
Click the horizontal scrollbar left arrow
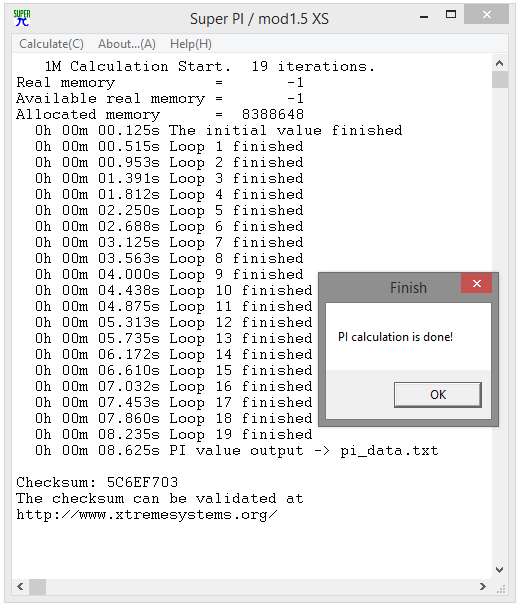click(20, 586)
